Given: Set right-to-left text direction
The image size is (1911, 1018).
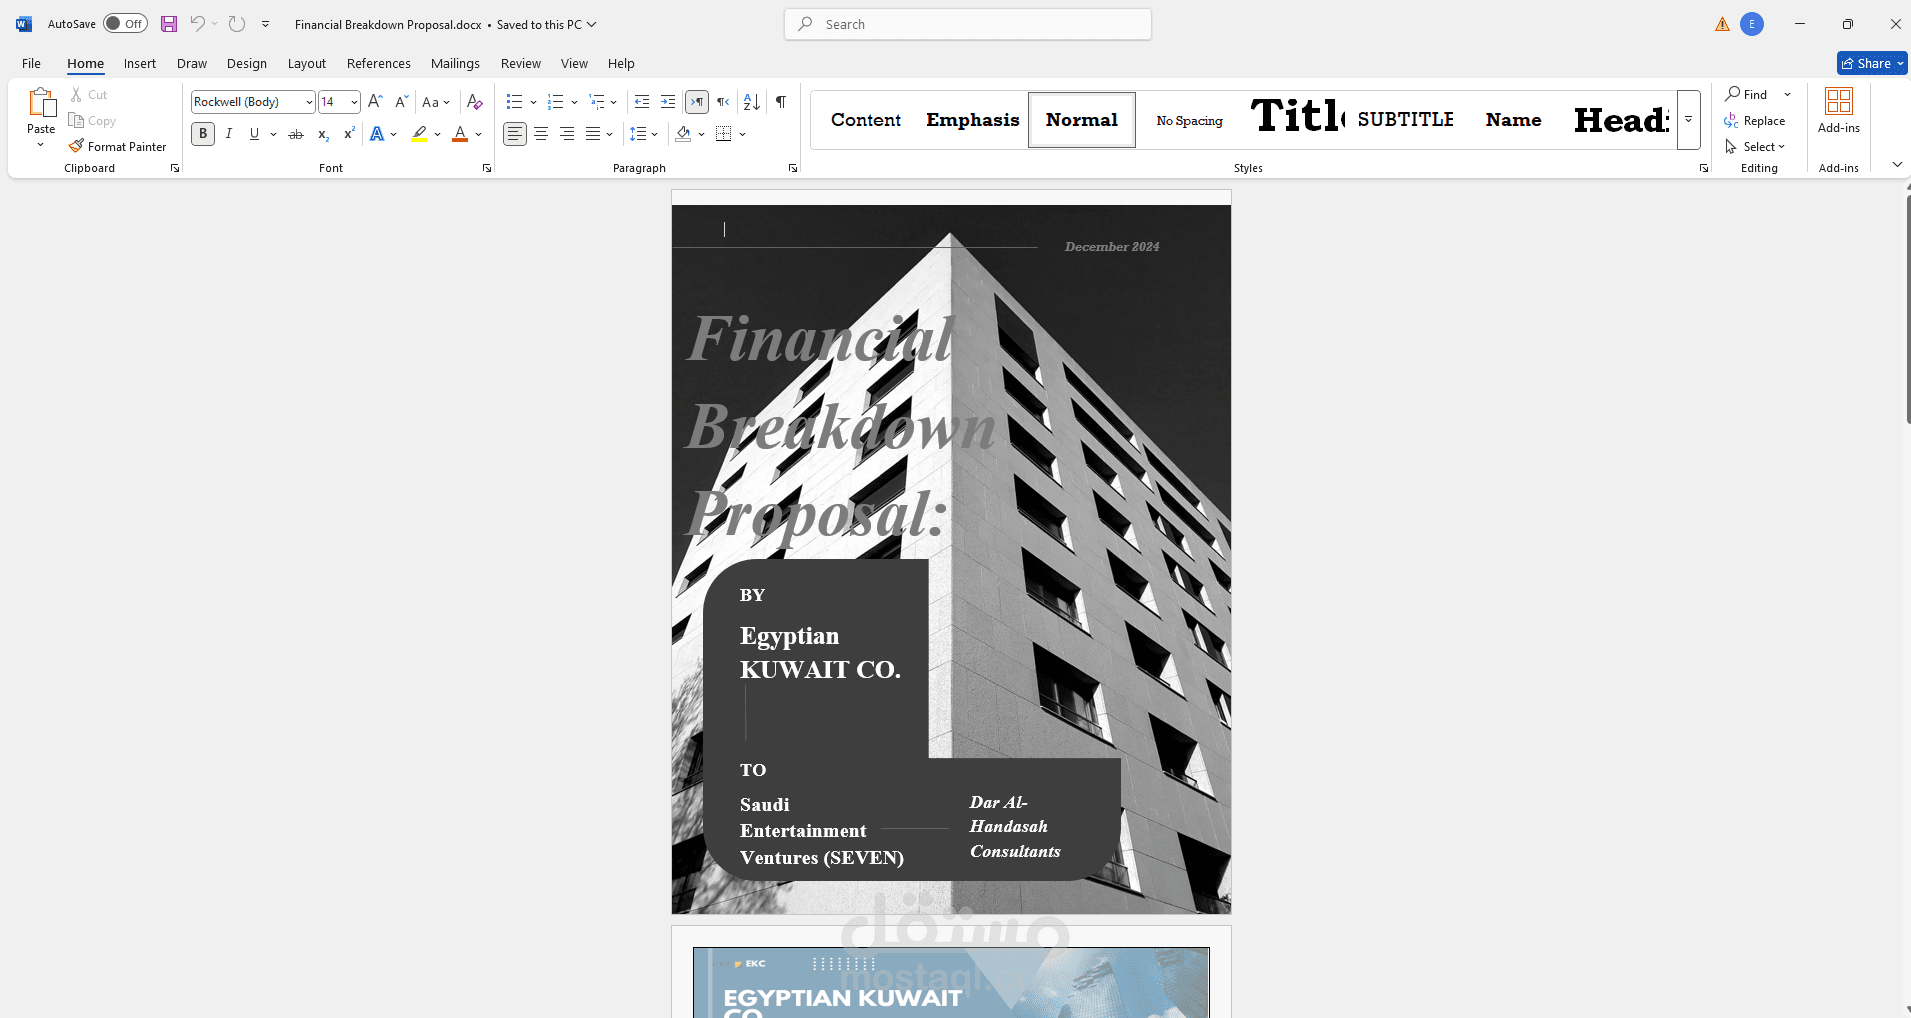Looking at the screenshot, I should coord(723,101).
